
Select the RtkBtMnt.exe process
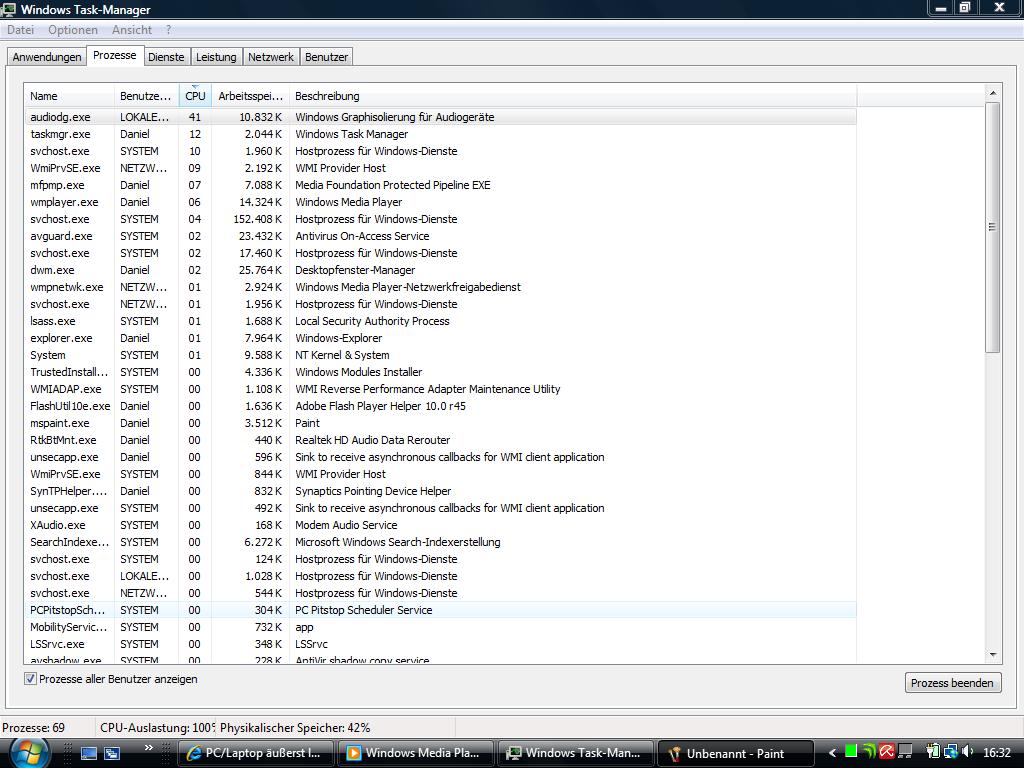tap(440, 440)
